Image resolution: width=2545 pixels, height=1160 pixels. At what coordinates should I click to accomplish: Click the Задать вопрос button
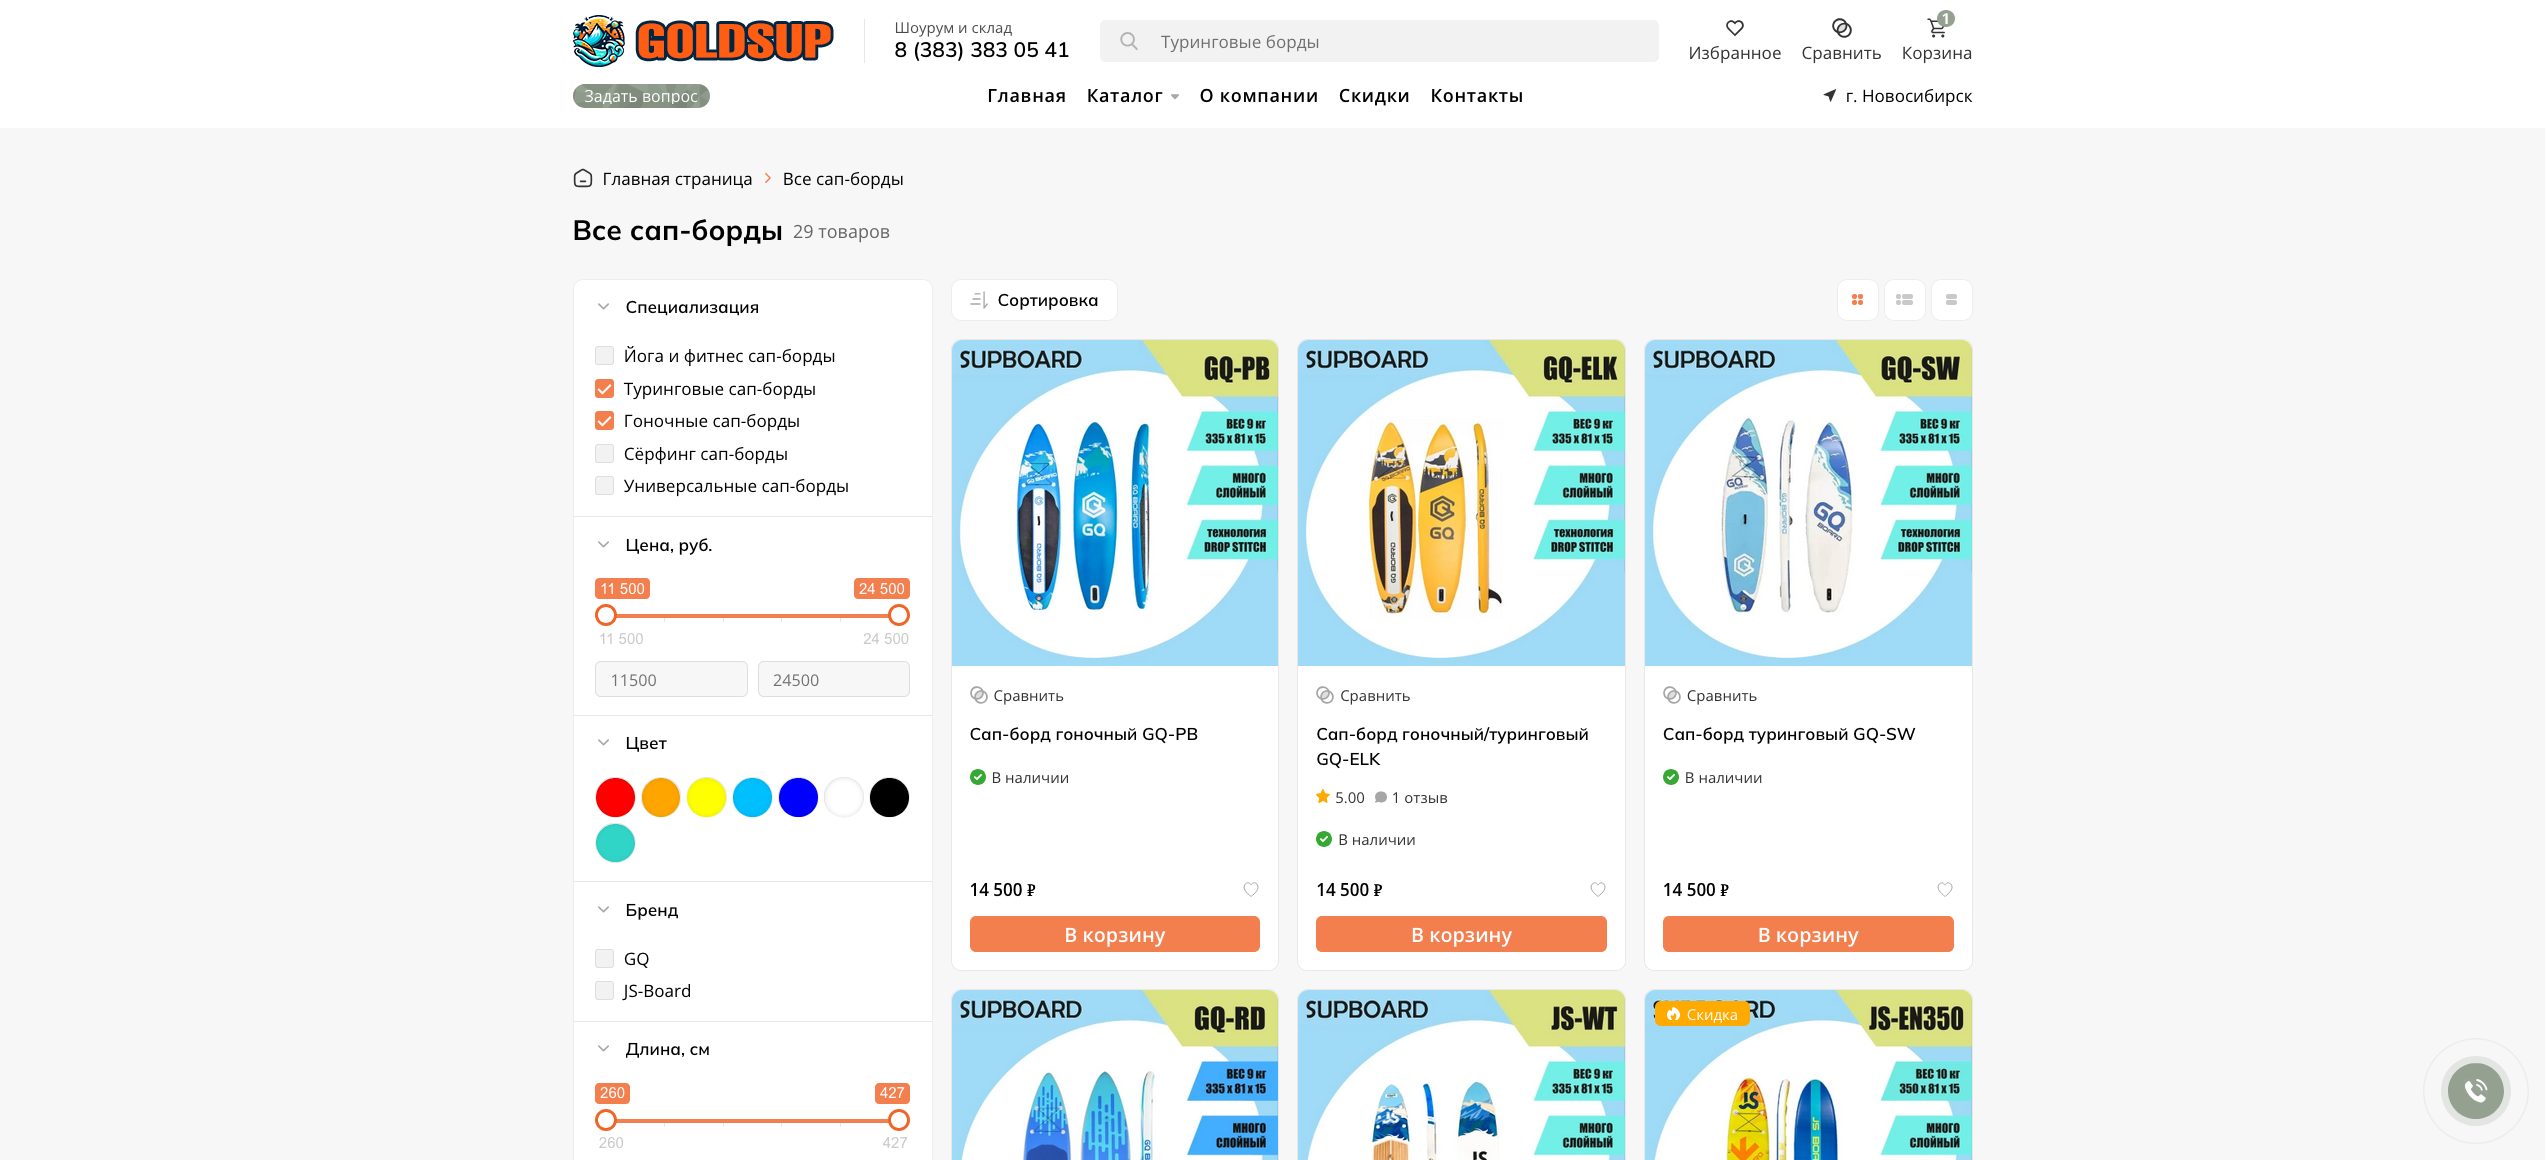tap(641, 96)
